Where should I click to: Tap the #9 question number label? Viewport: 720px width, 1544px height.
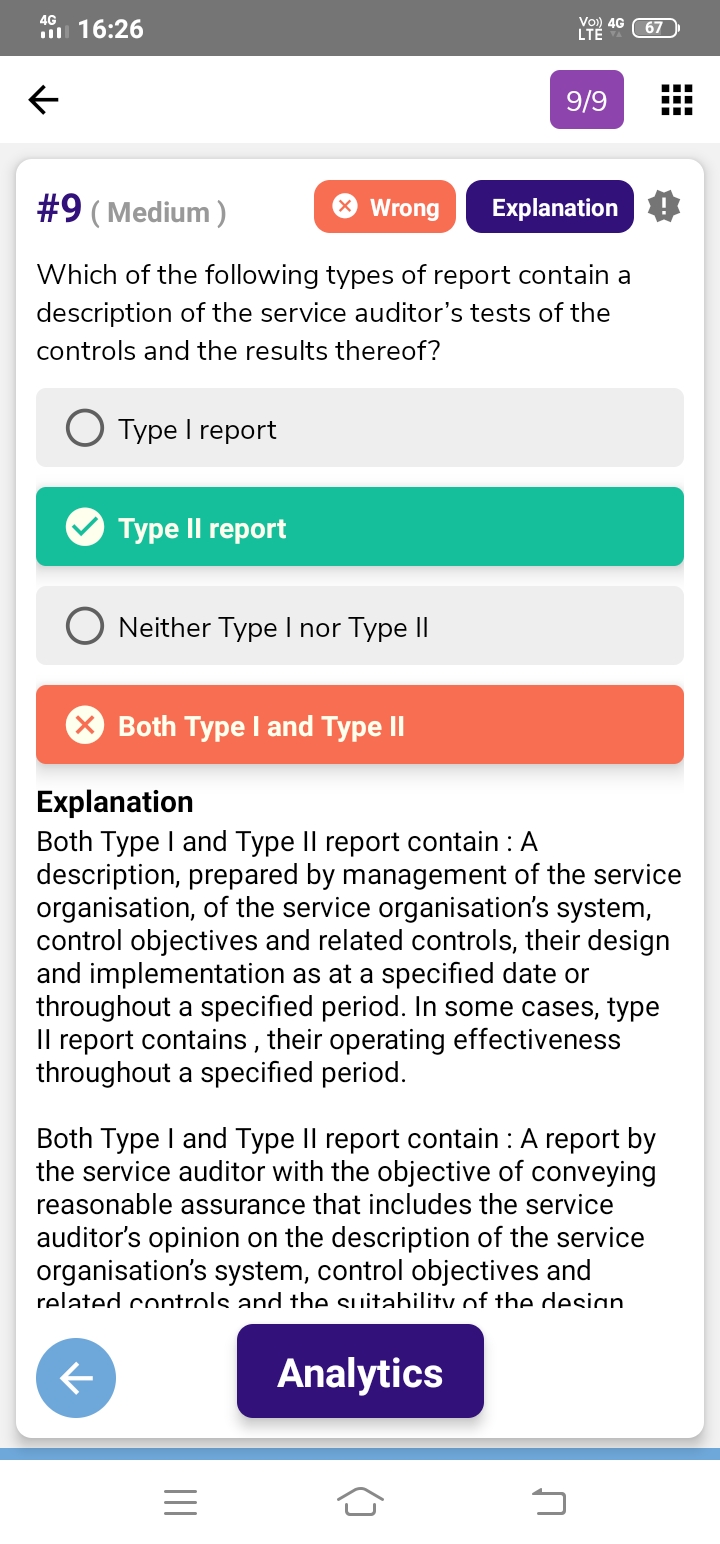(59, 209)
